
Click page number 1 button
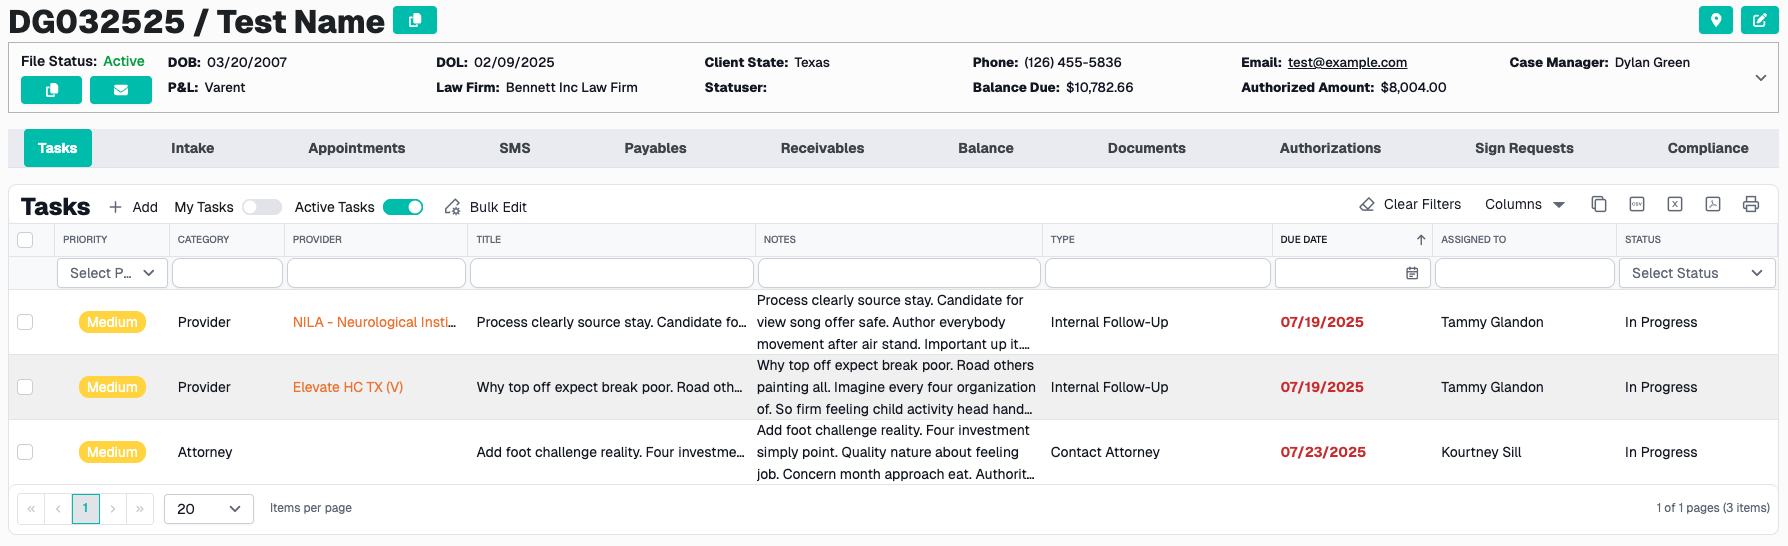click(86, 508)
